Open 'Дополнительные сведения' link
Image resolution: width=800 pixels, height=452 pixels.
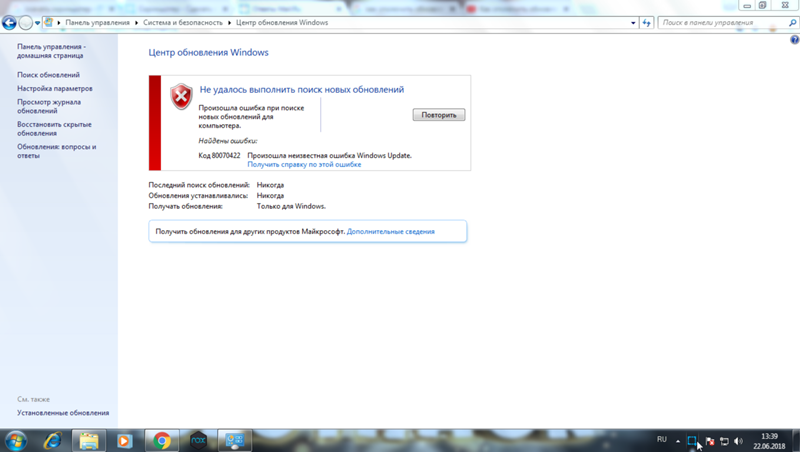coord(391,231)
